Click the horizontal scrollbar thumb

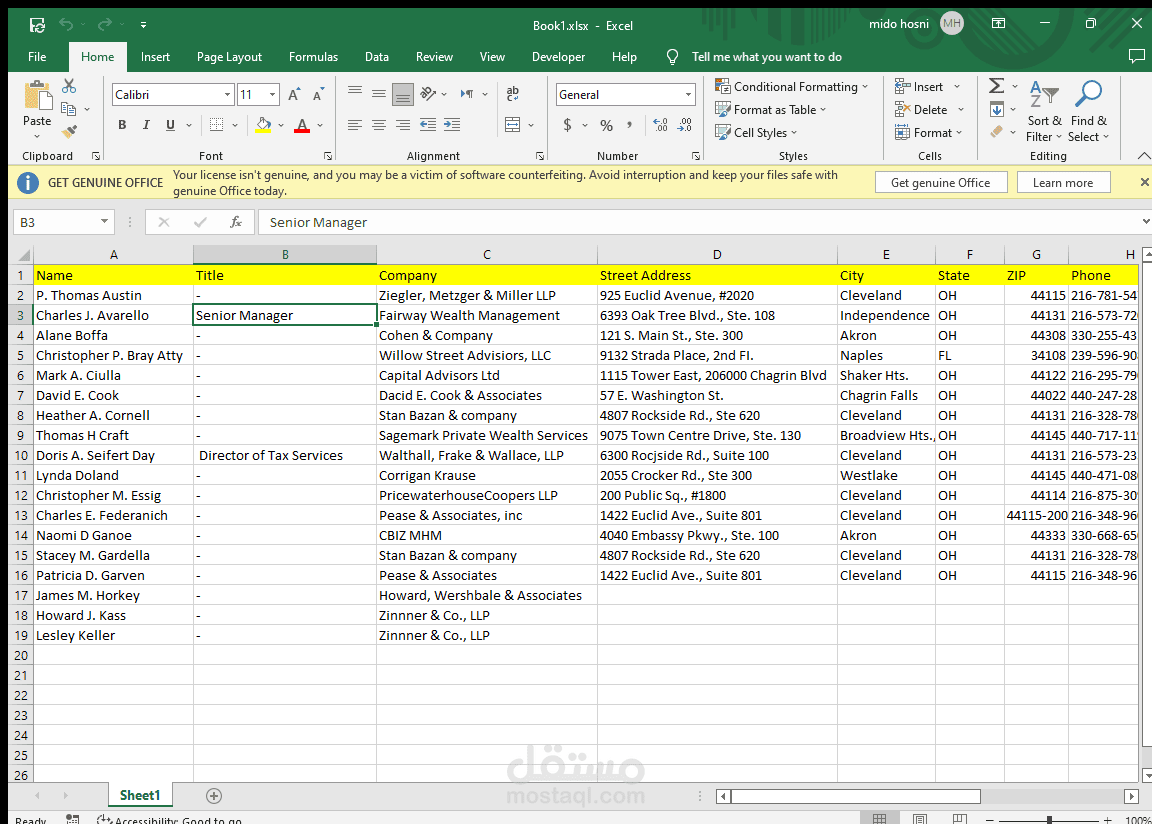click(855, 796)
